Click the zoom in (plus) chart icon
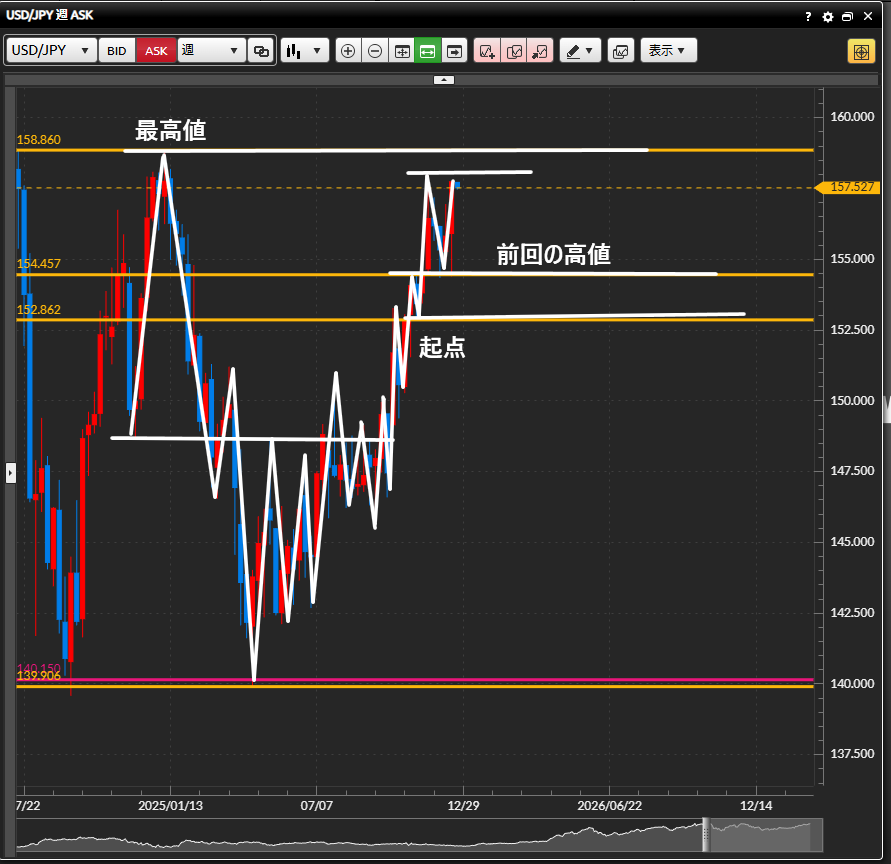 (x=348, y=51)
